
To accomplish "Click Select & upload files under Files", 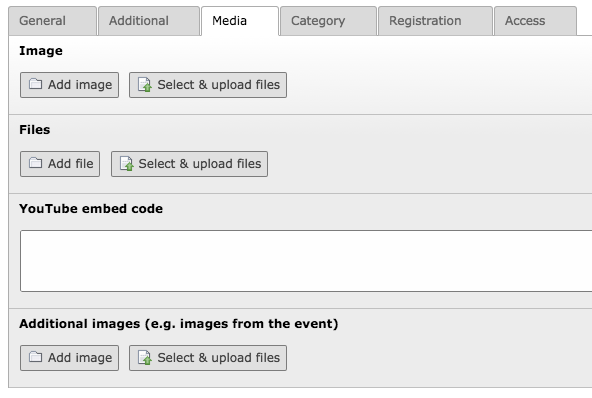I will point(190,164).
